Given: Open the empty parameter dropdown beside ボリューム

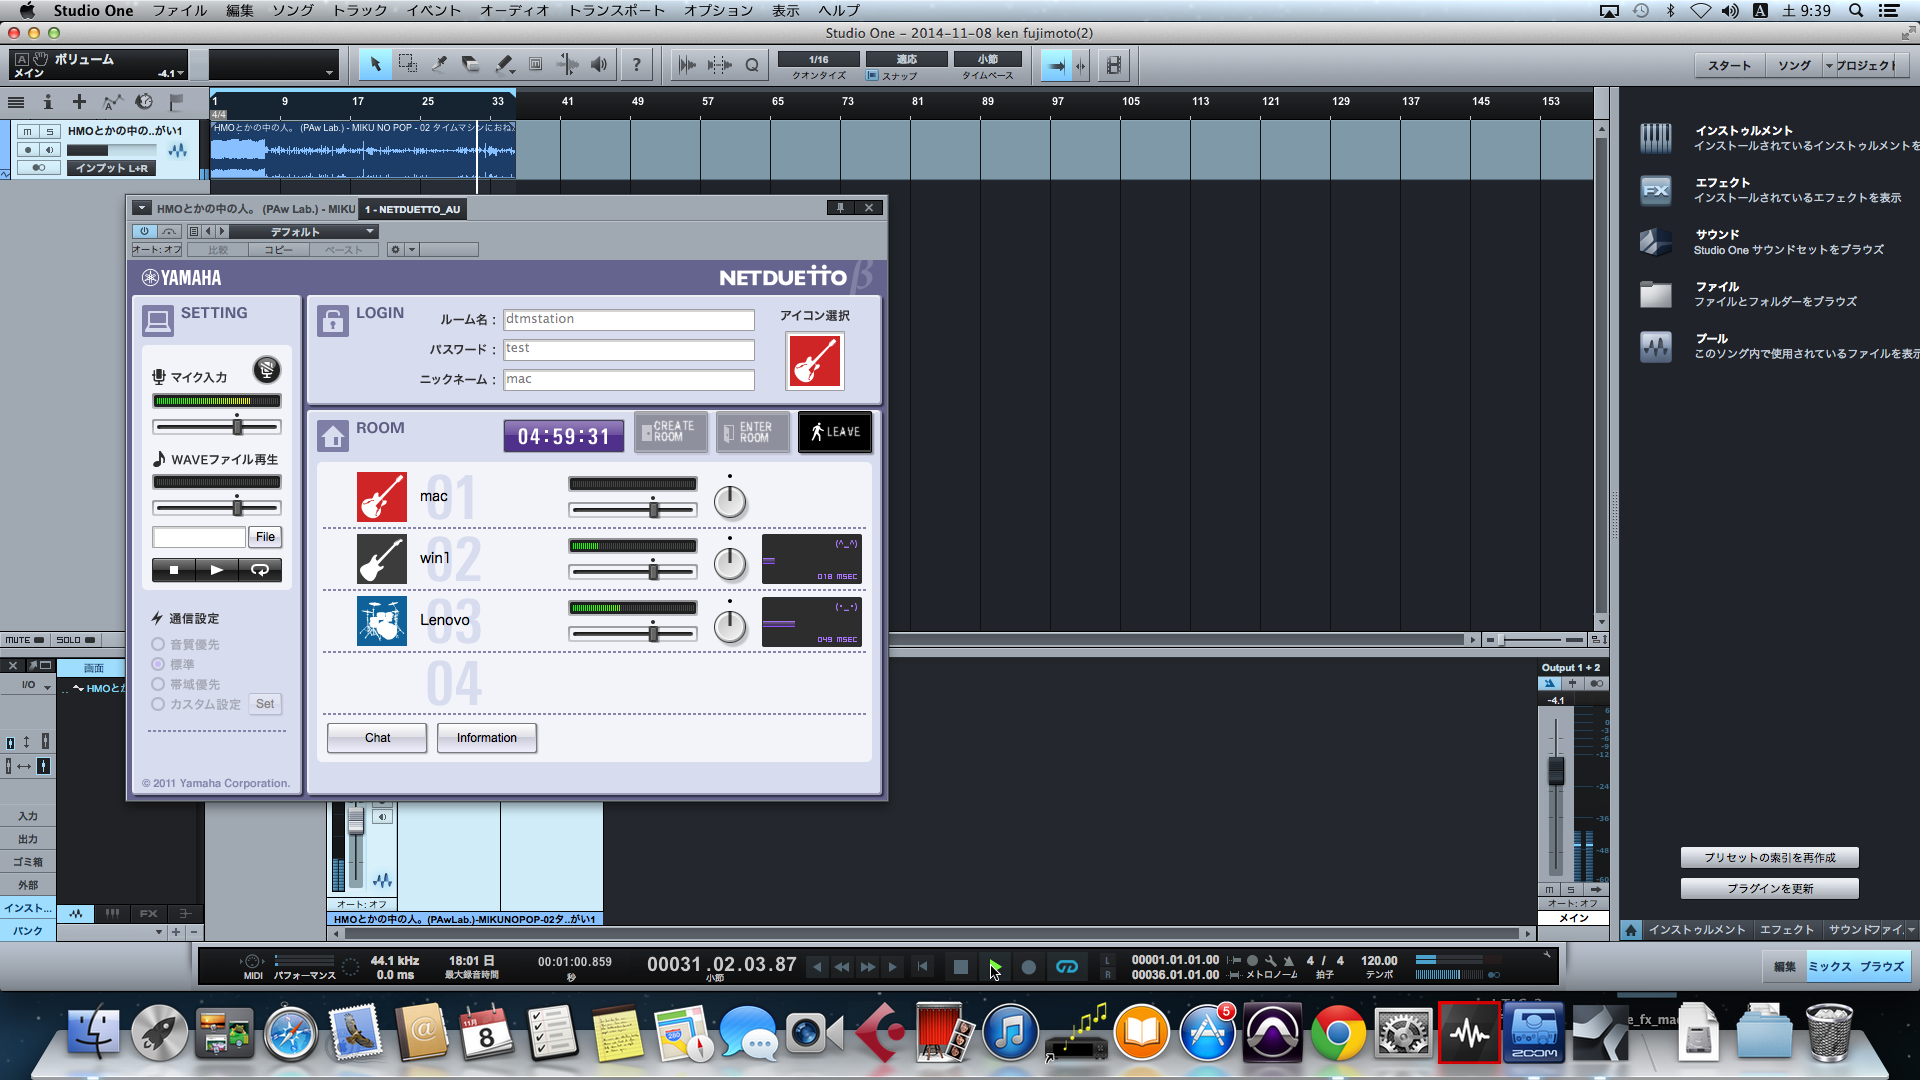Looking at the screenshot, I should [272, 66].
